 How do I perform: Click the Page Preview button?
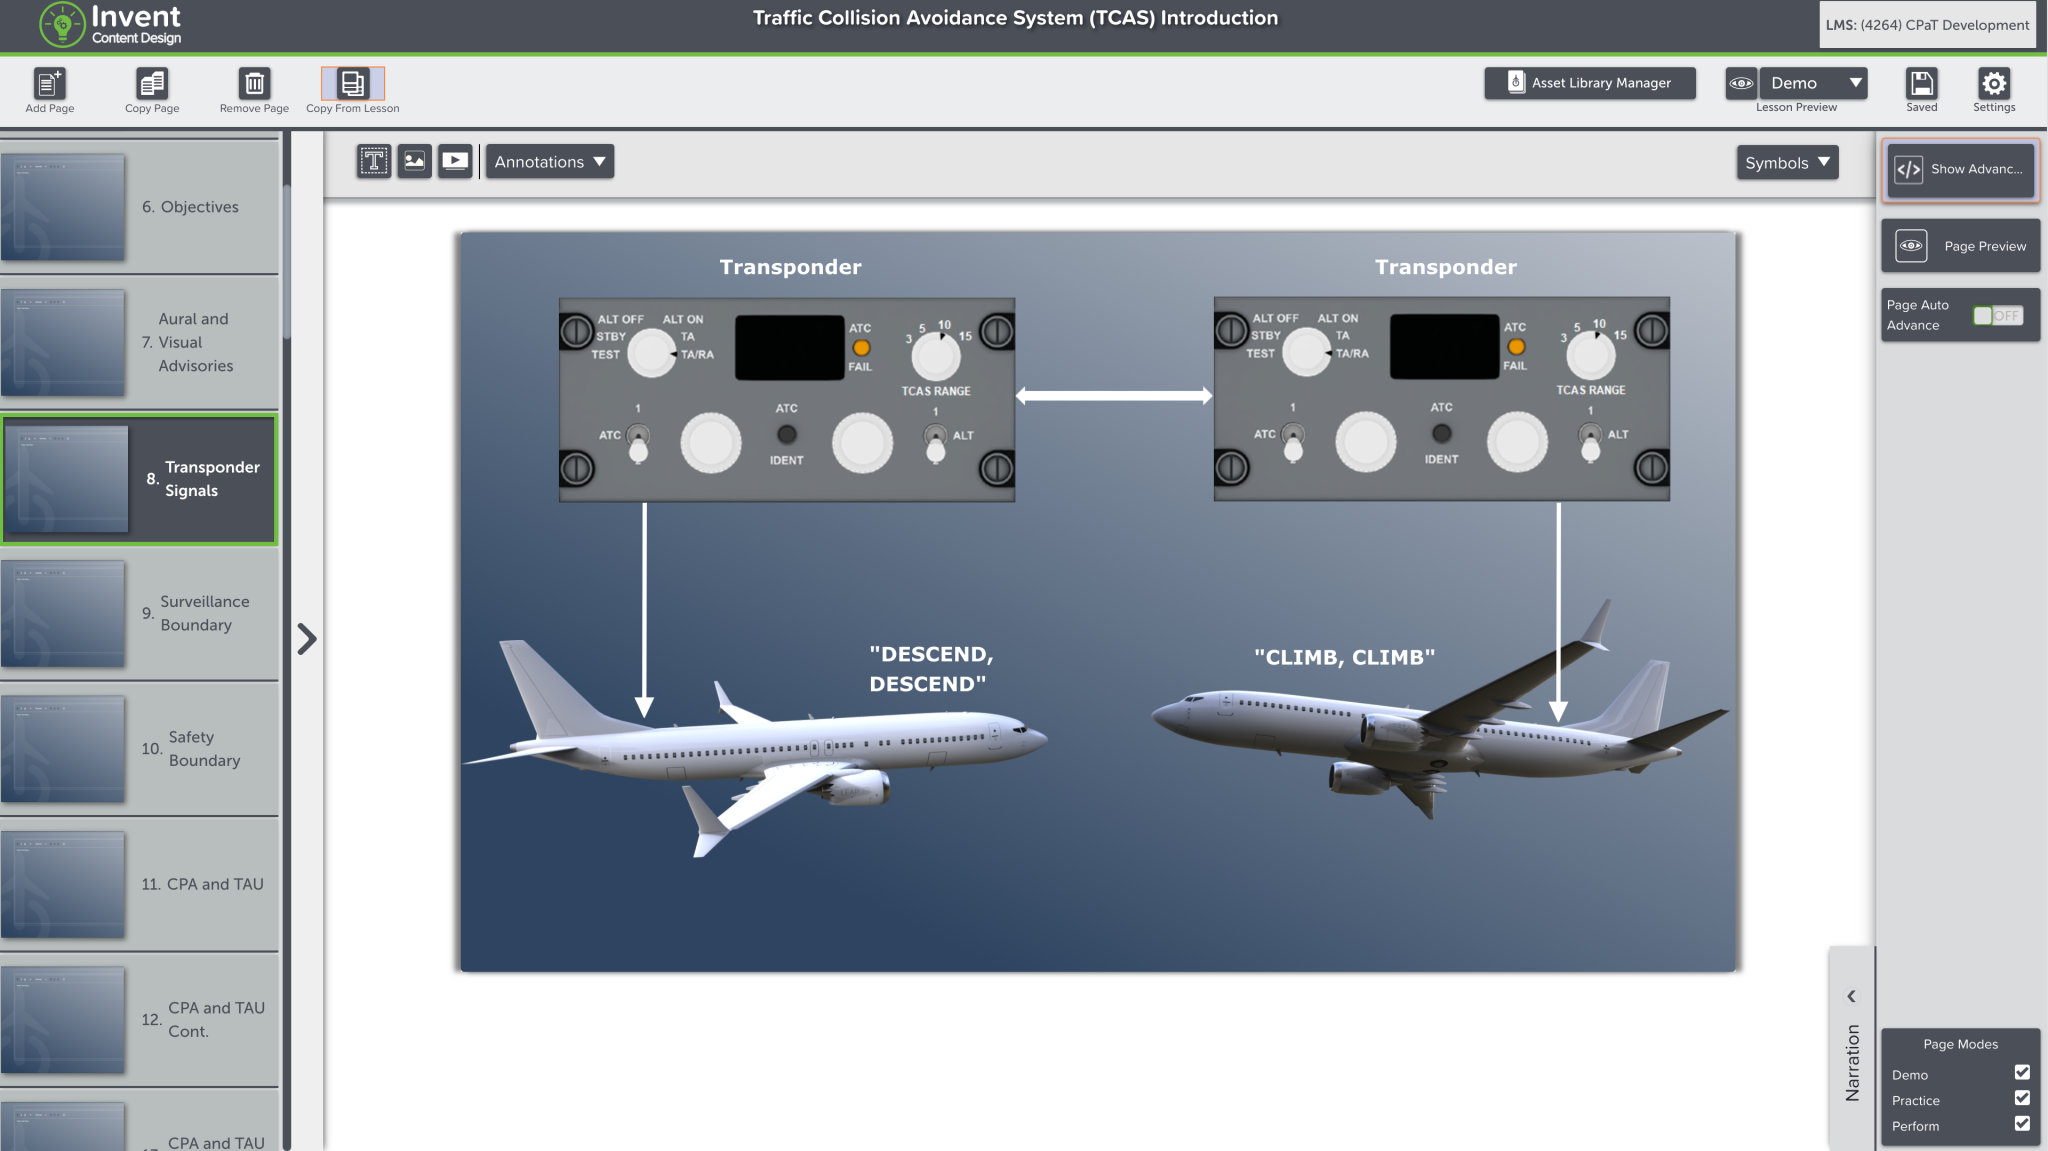[x=1960, y=246]
